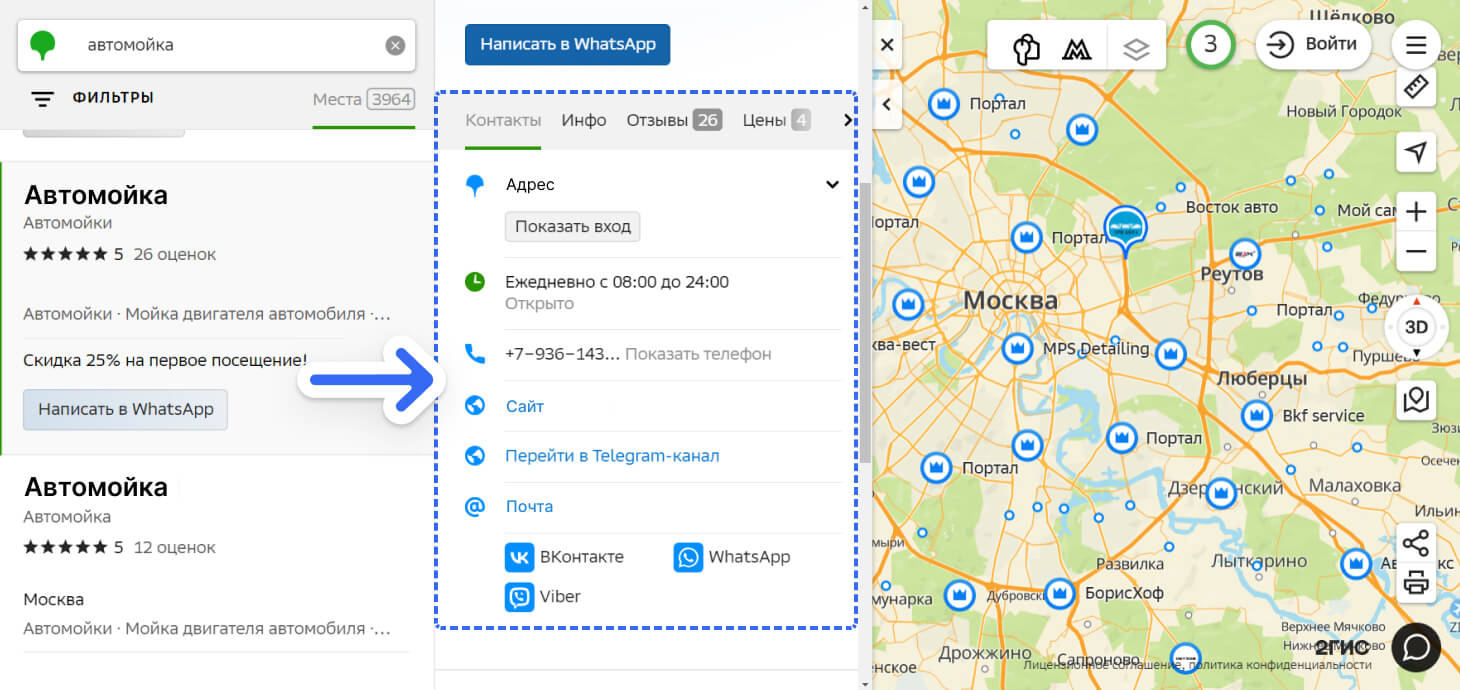Toggle the 3D compass control
Viewport: 1460px width, 690px height.
[x=1416, y=327]
